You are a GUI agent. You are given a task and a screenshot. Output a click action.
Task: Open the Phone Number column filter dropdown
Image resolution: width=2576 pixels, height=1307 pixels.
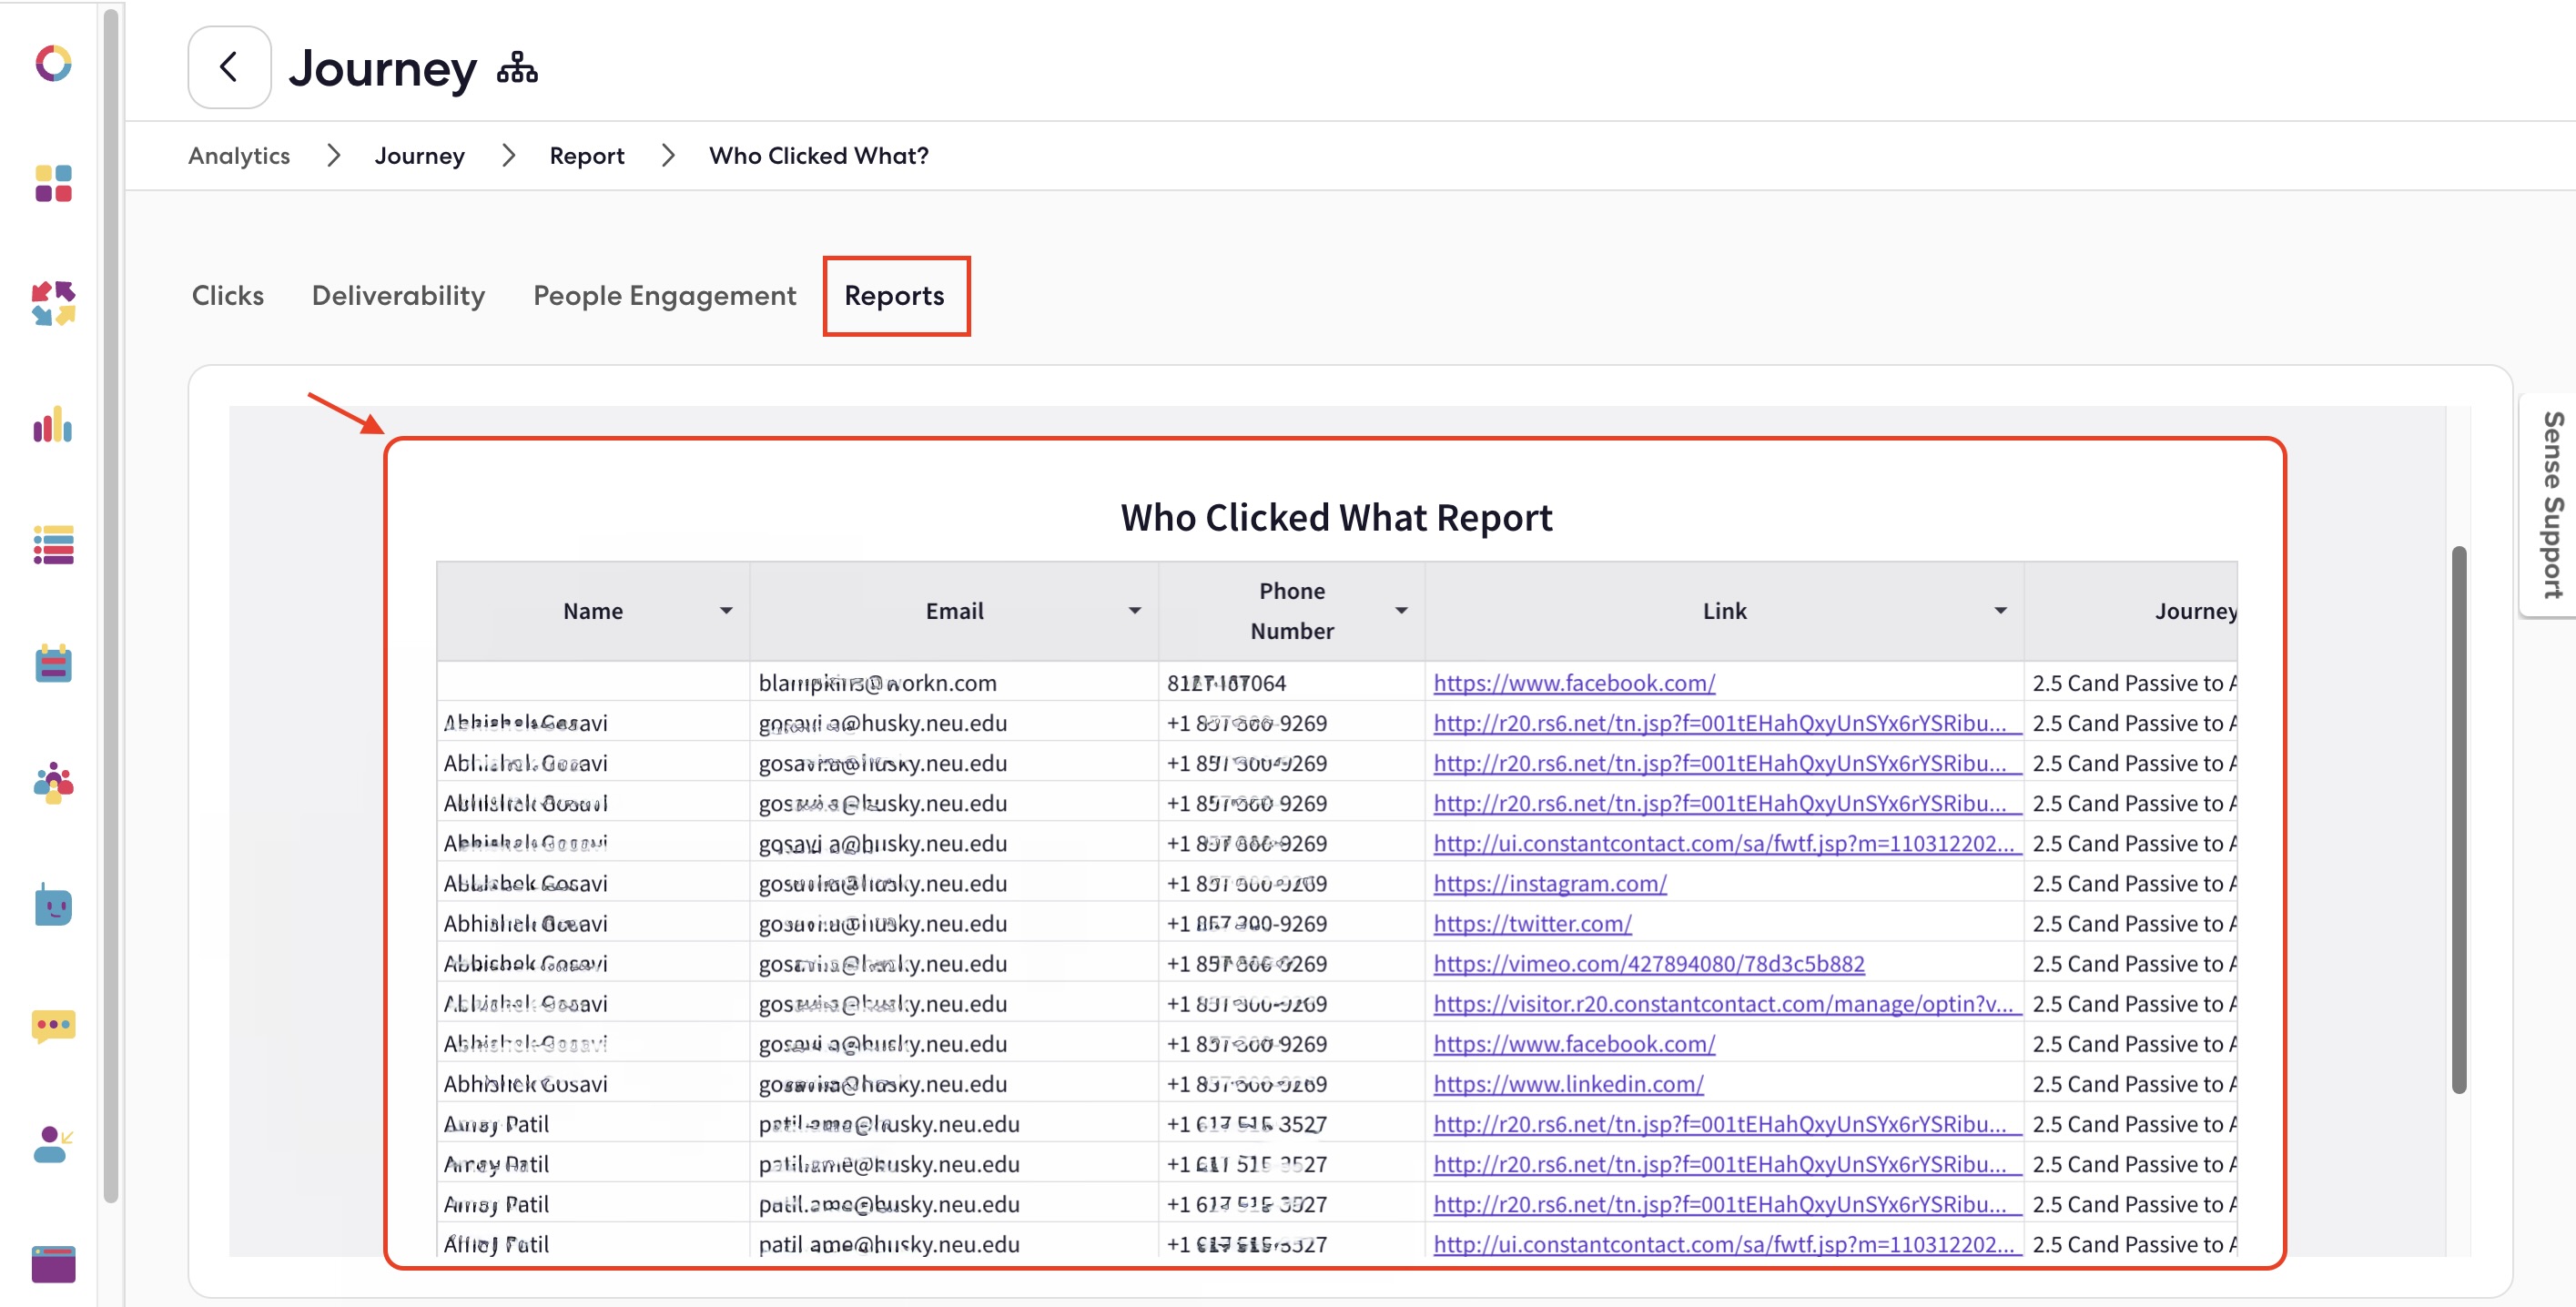[x=1402, y=611]
